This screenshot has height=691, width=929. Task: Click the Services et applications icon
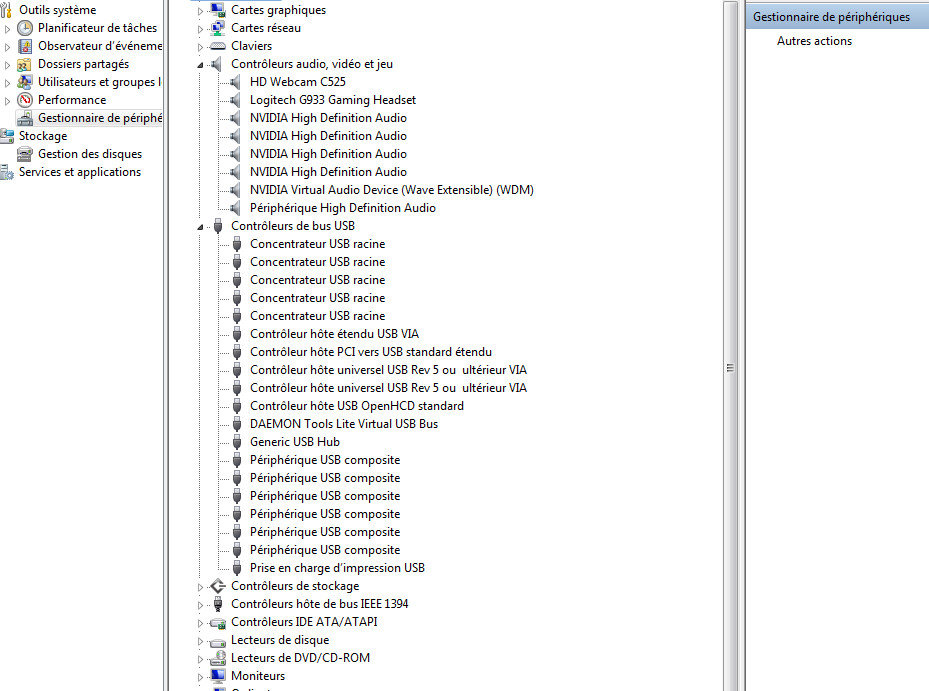(x=7, y=172)
